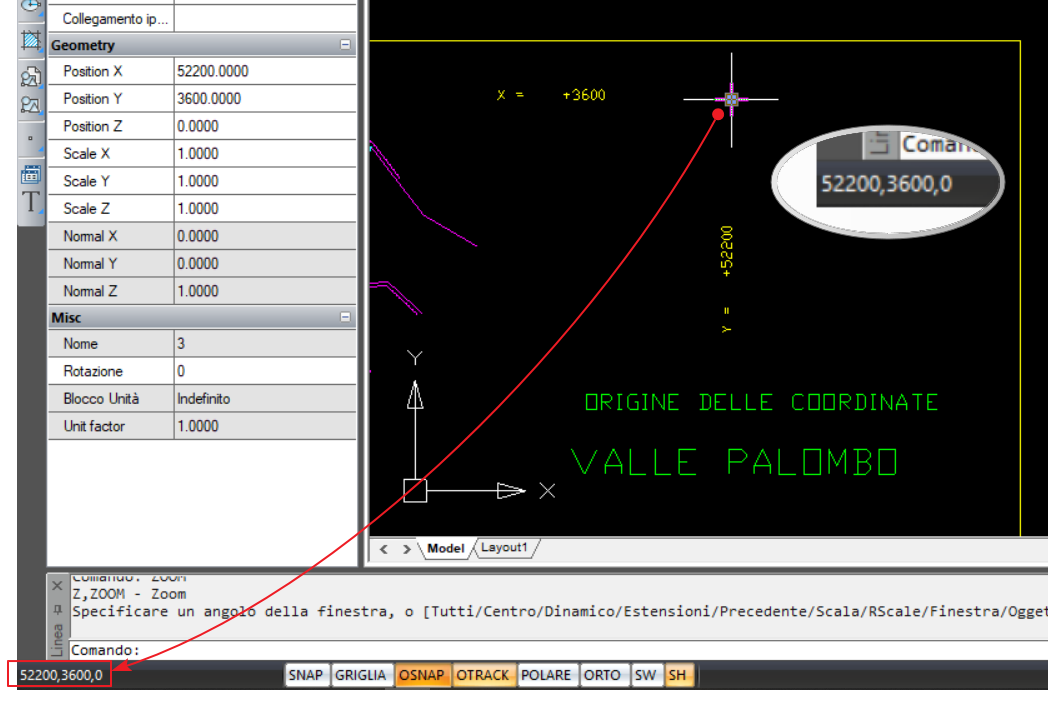Enable GRIGLIA grid display
1048x702 pixels.
(360, 675)
